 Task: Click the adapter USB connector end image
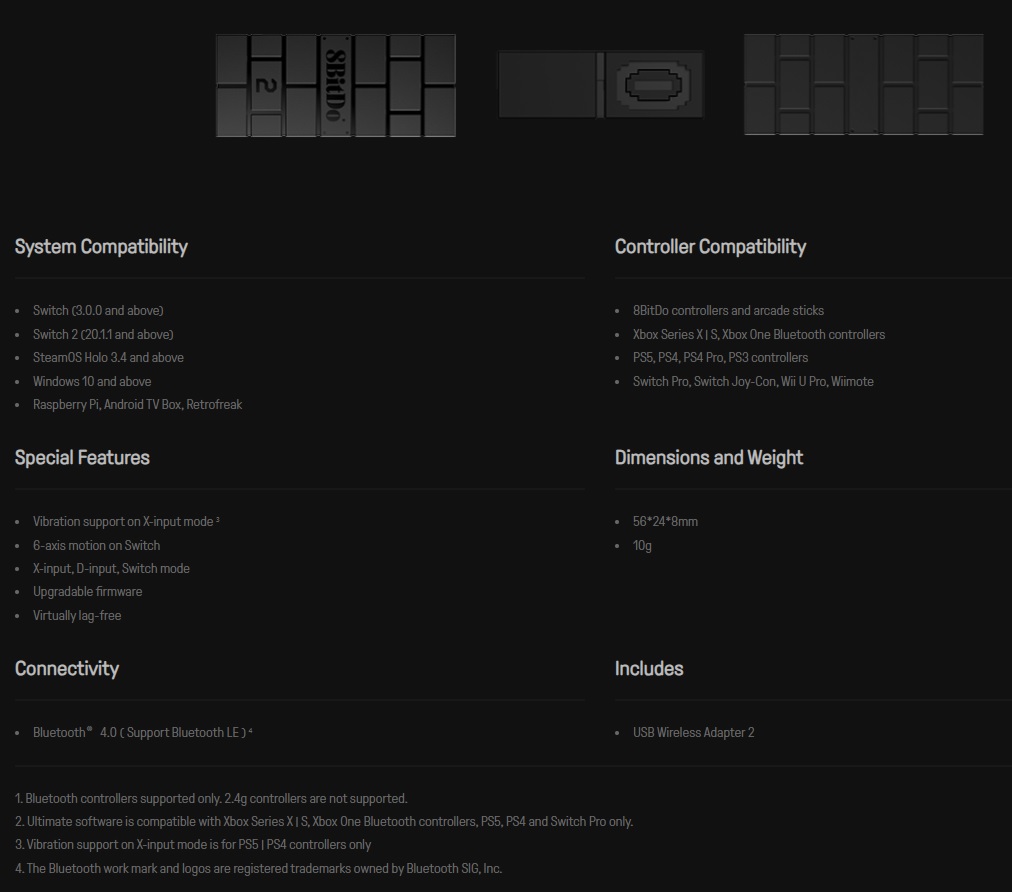600,85
